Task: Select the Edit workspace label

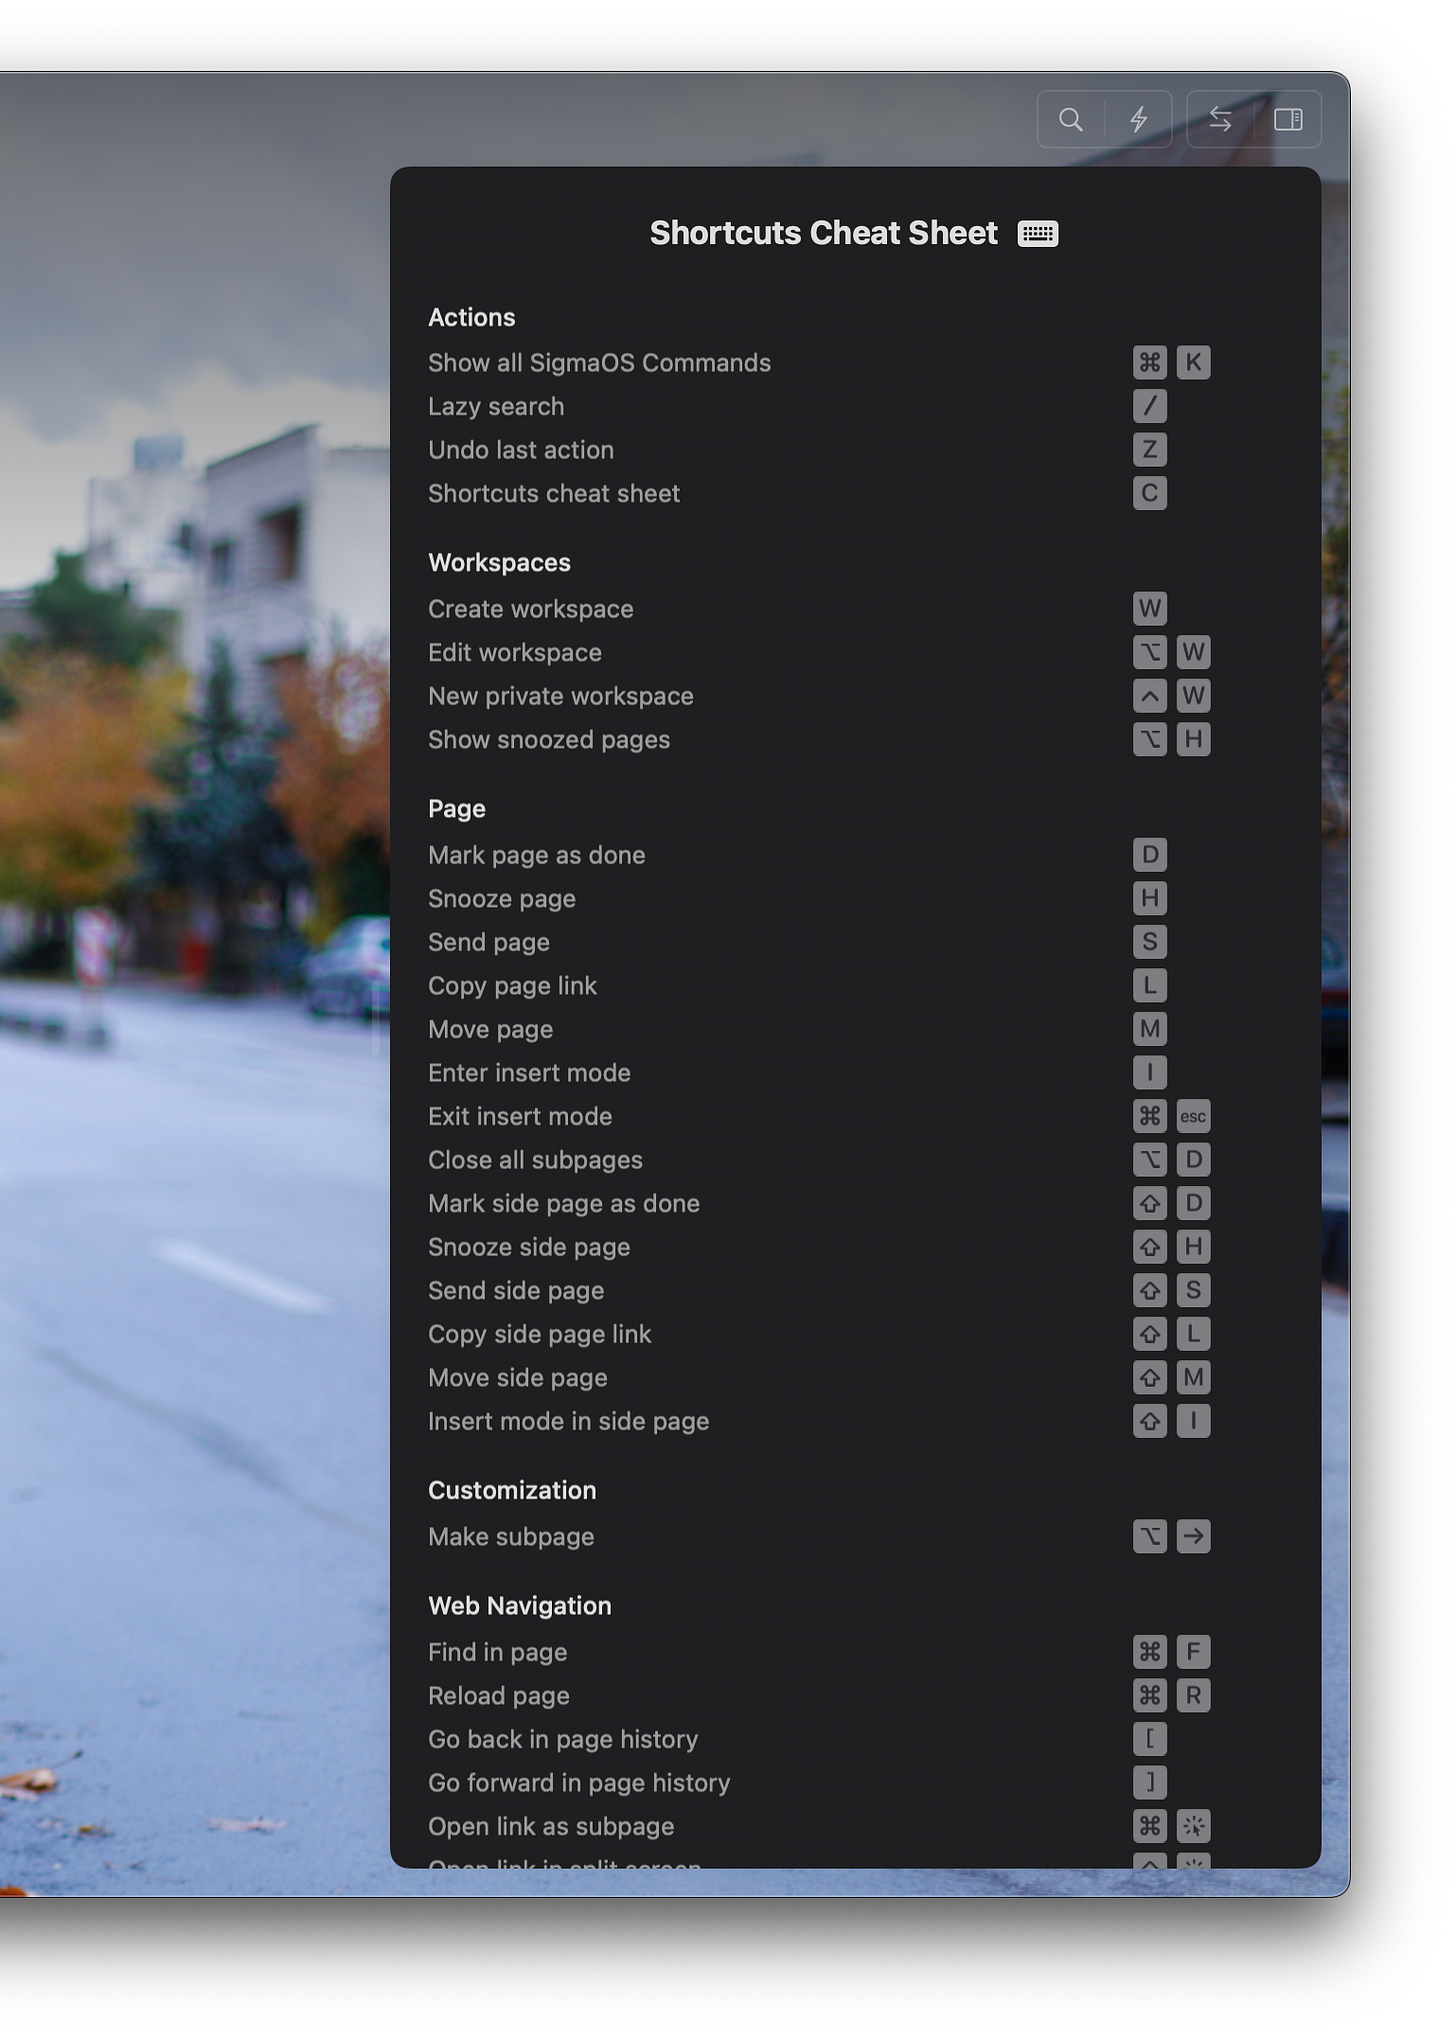Action: [515, 652]
